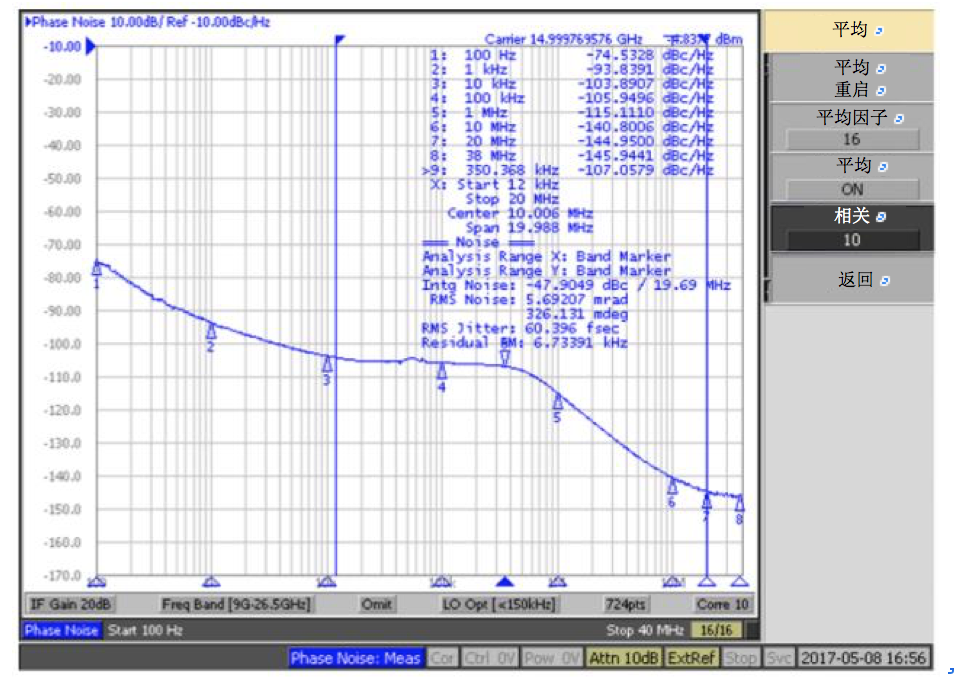The width and height of the screenshot is (960, 682).
Task: Click the Carrier 14.999769576 GHz readout
Action: [x=563, y=40]
